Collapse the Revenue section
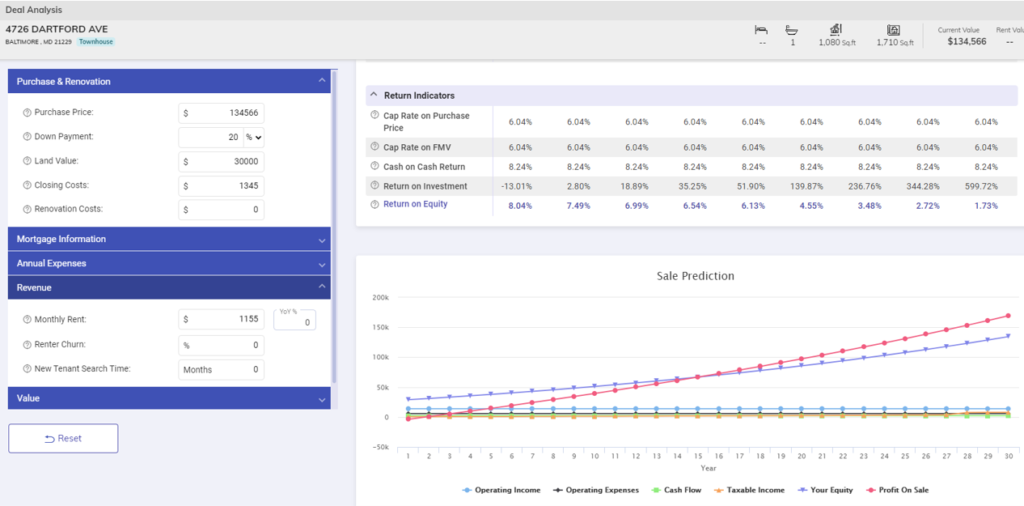This screenshot has width=1024, height=506. click(169, 287)
